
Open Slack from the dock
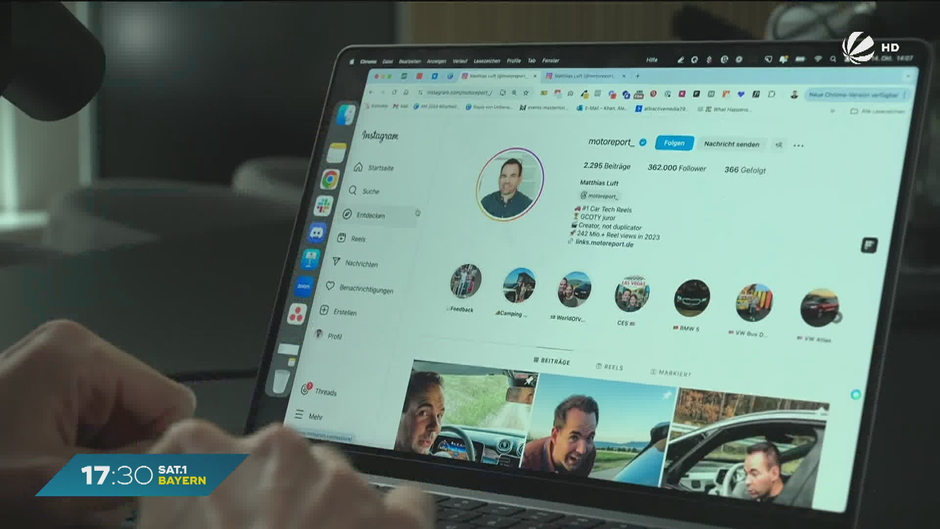pos(324,206)
